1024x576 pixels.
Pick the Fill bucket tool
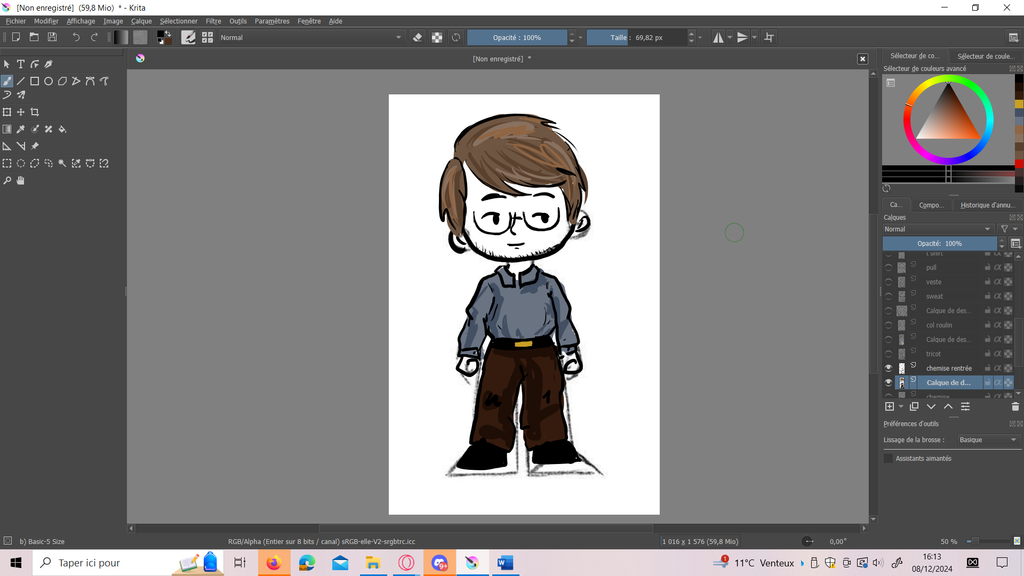[x=62, y=129]
